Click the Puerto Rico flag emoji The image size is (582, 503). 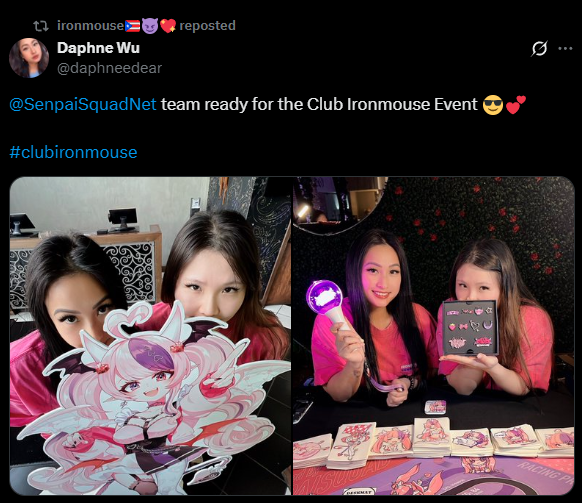tap(133, 26)
